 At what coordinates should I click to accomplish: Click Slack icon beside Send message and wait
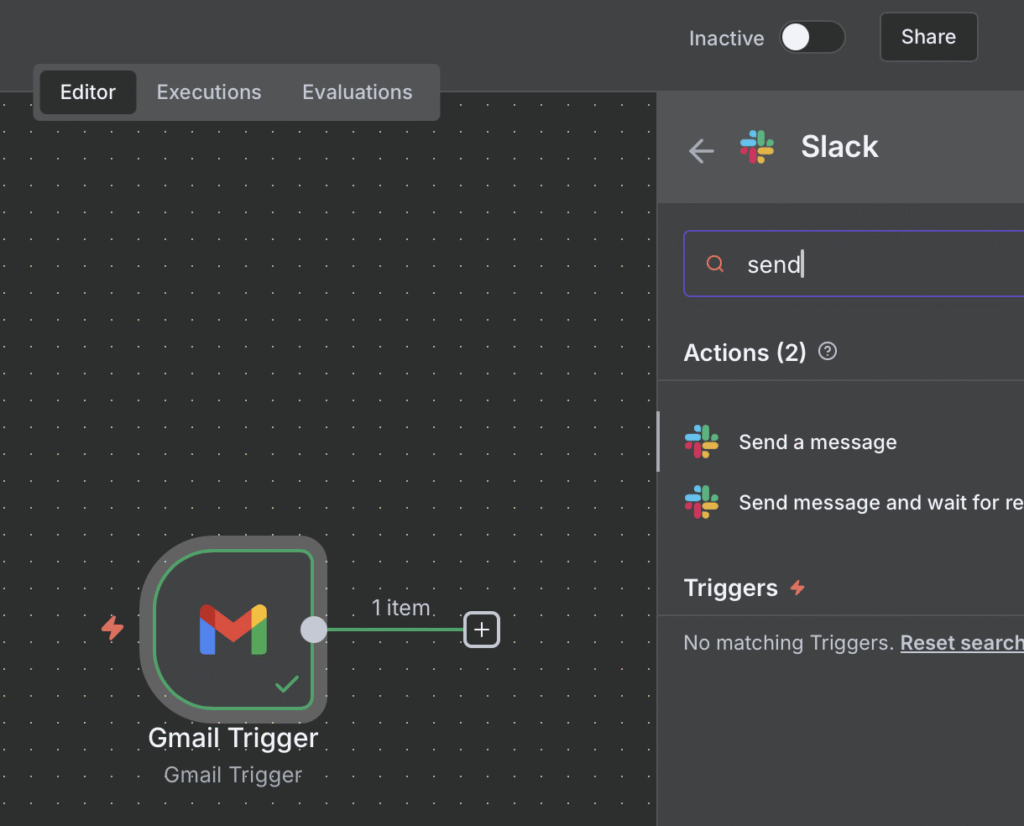point(701,502)
